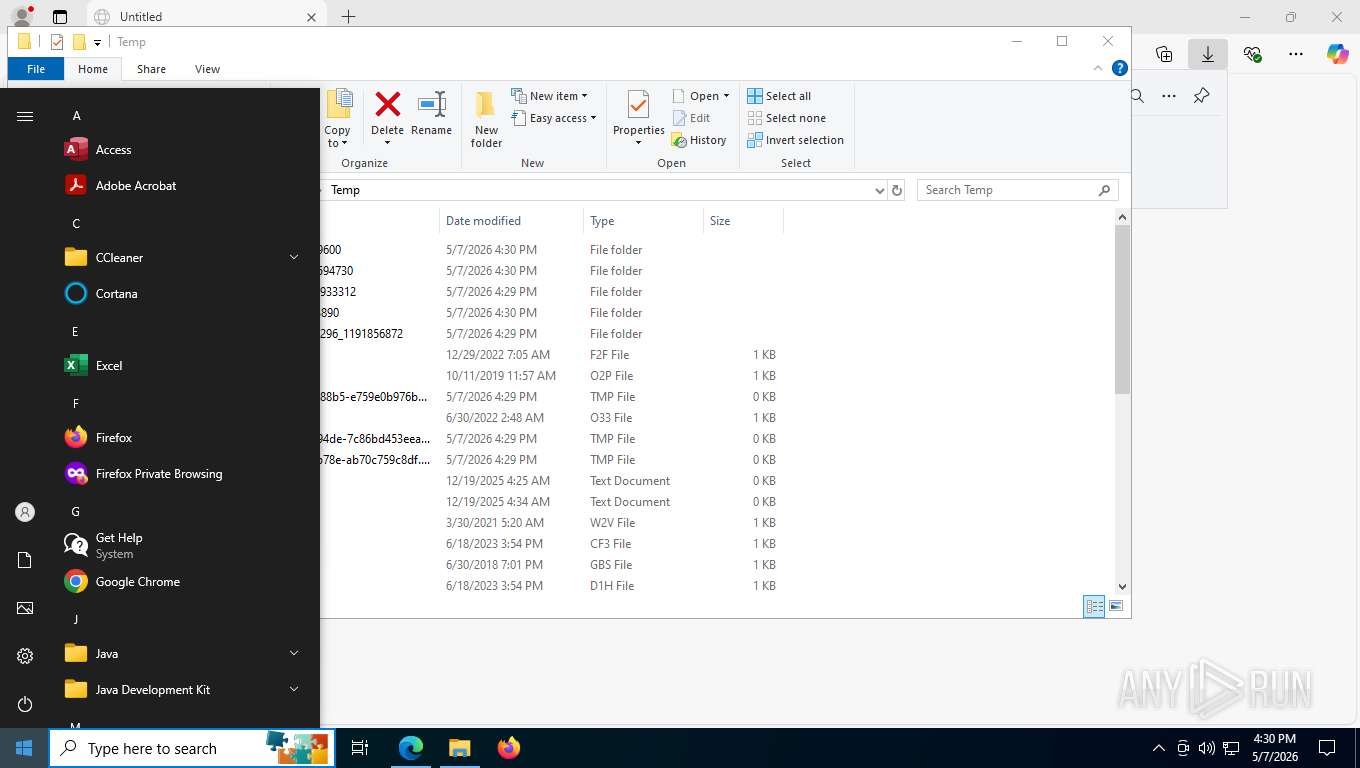Image resolution: width=1360 pixels, height=768 pixels.
Task: Create a New folder
Action: pos(486,119)
